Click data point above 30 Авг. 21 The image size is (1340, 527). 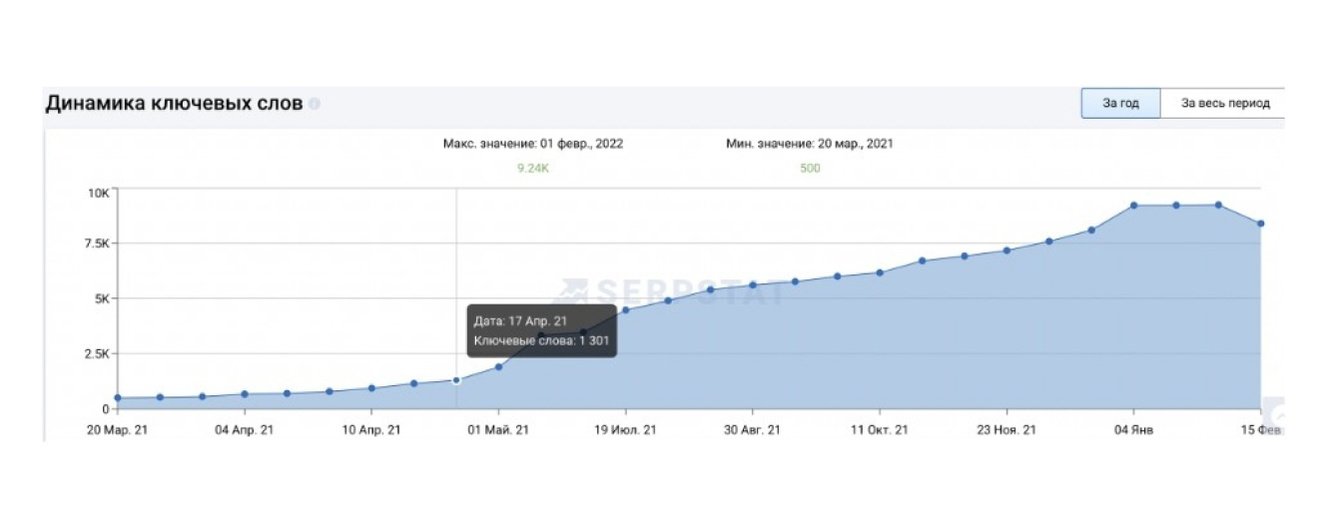753,285
